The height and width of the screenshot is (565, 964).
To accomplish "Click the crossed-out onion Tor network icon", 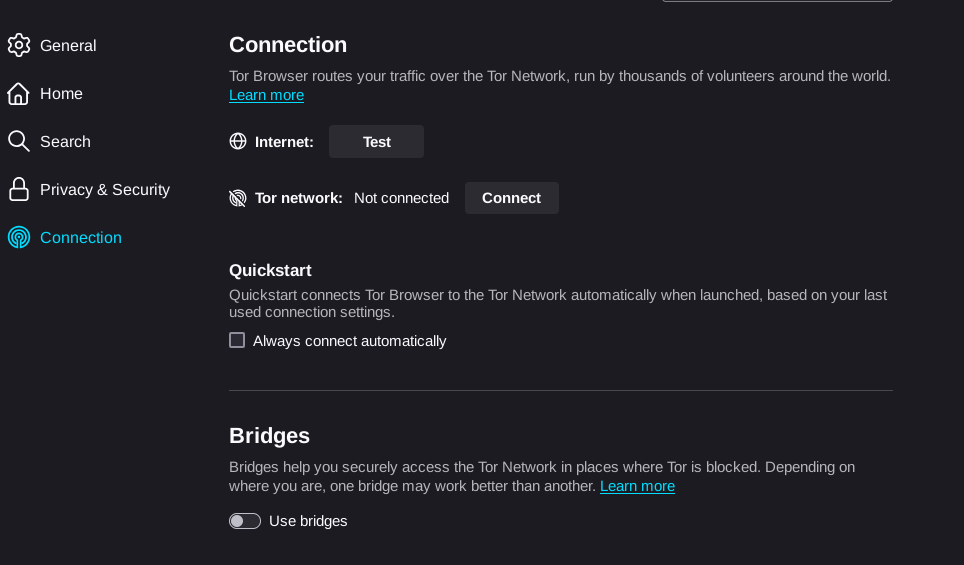I will coord(238,198).
